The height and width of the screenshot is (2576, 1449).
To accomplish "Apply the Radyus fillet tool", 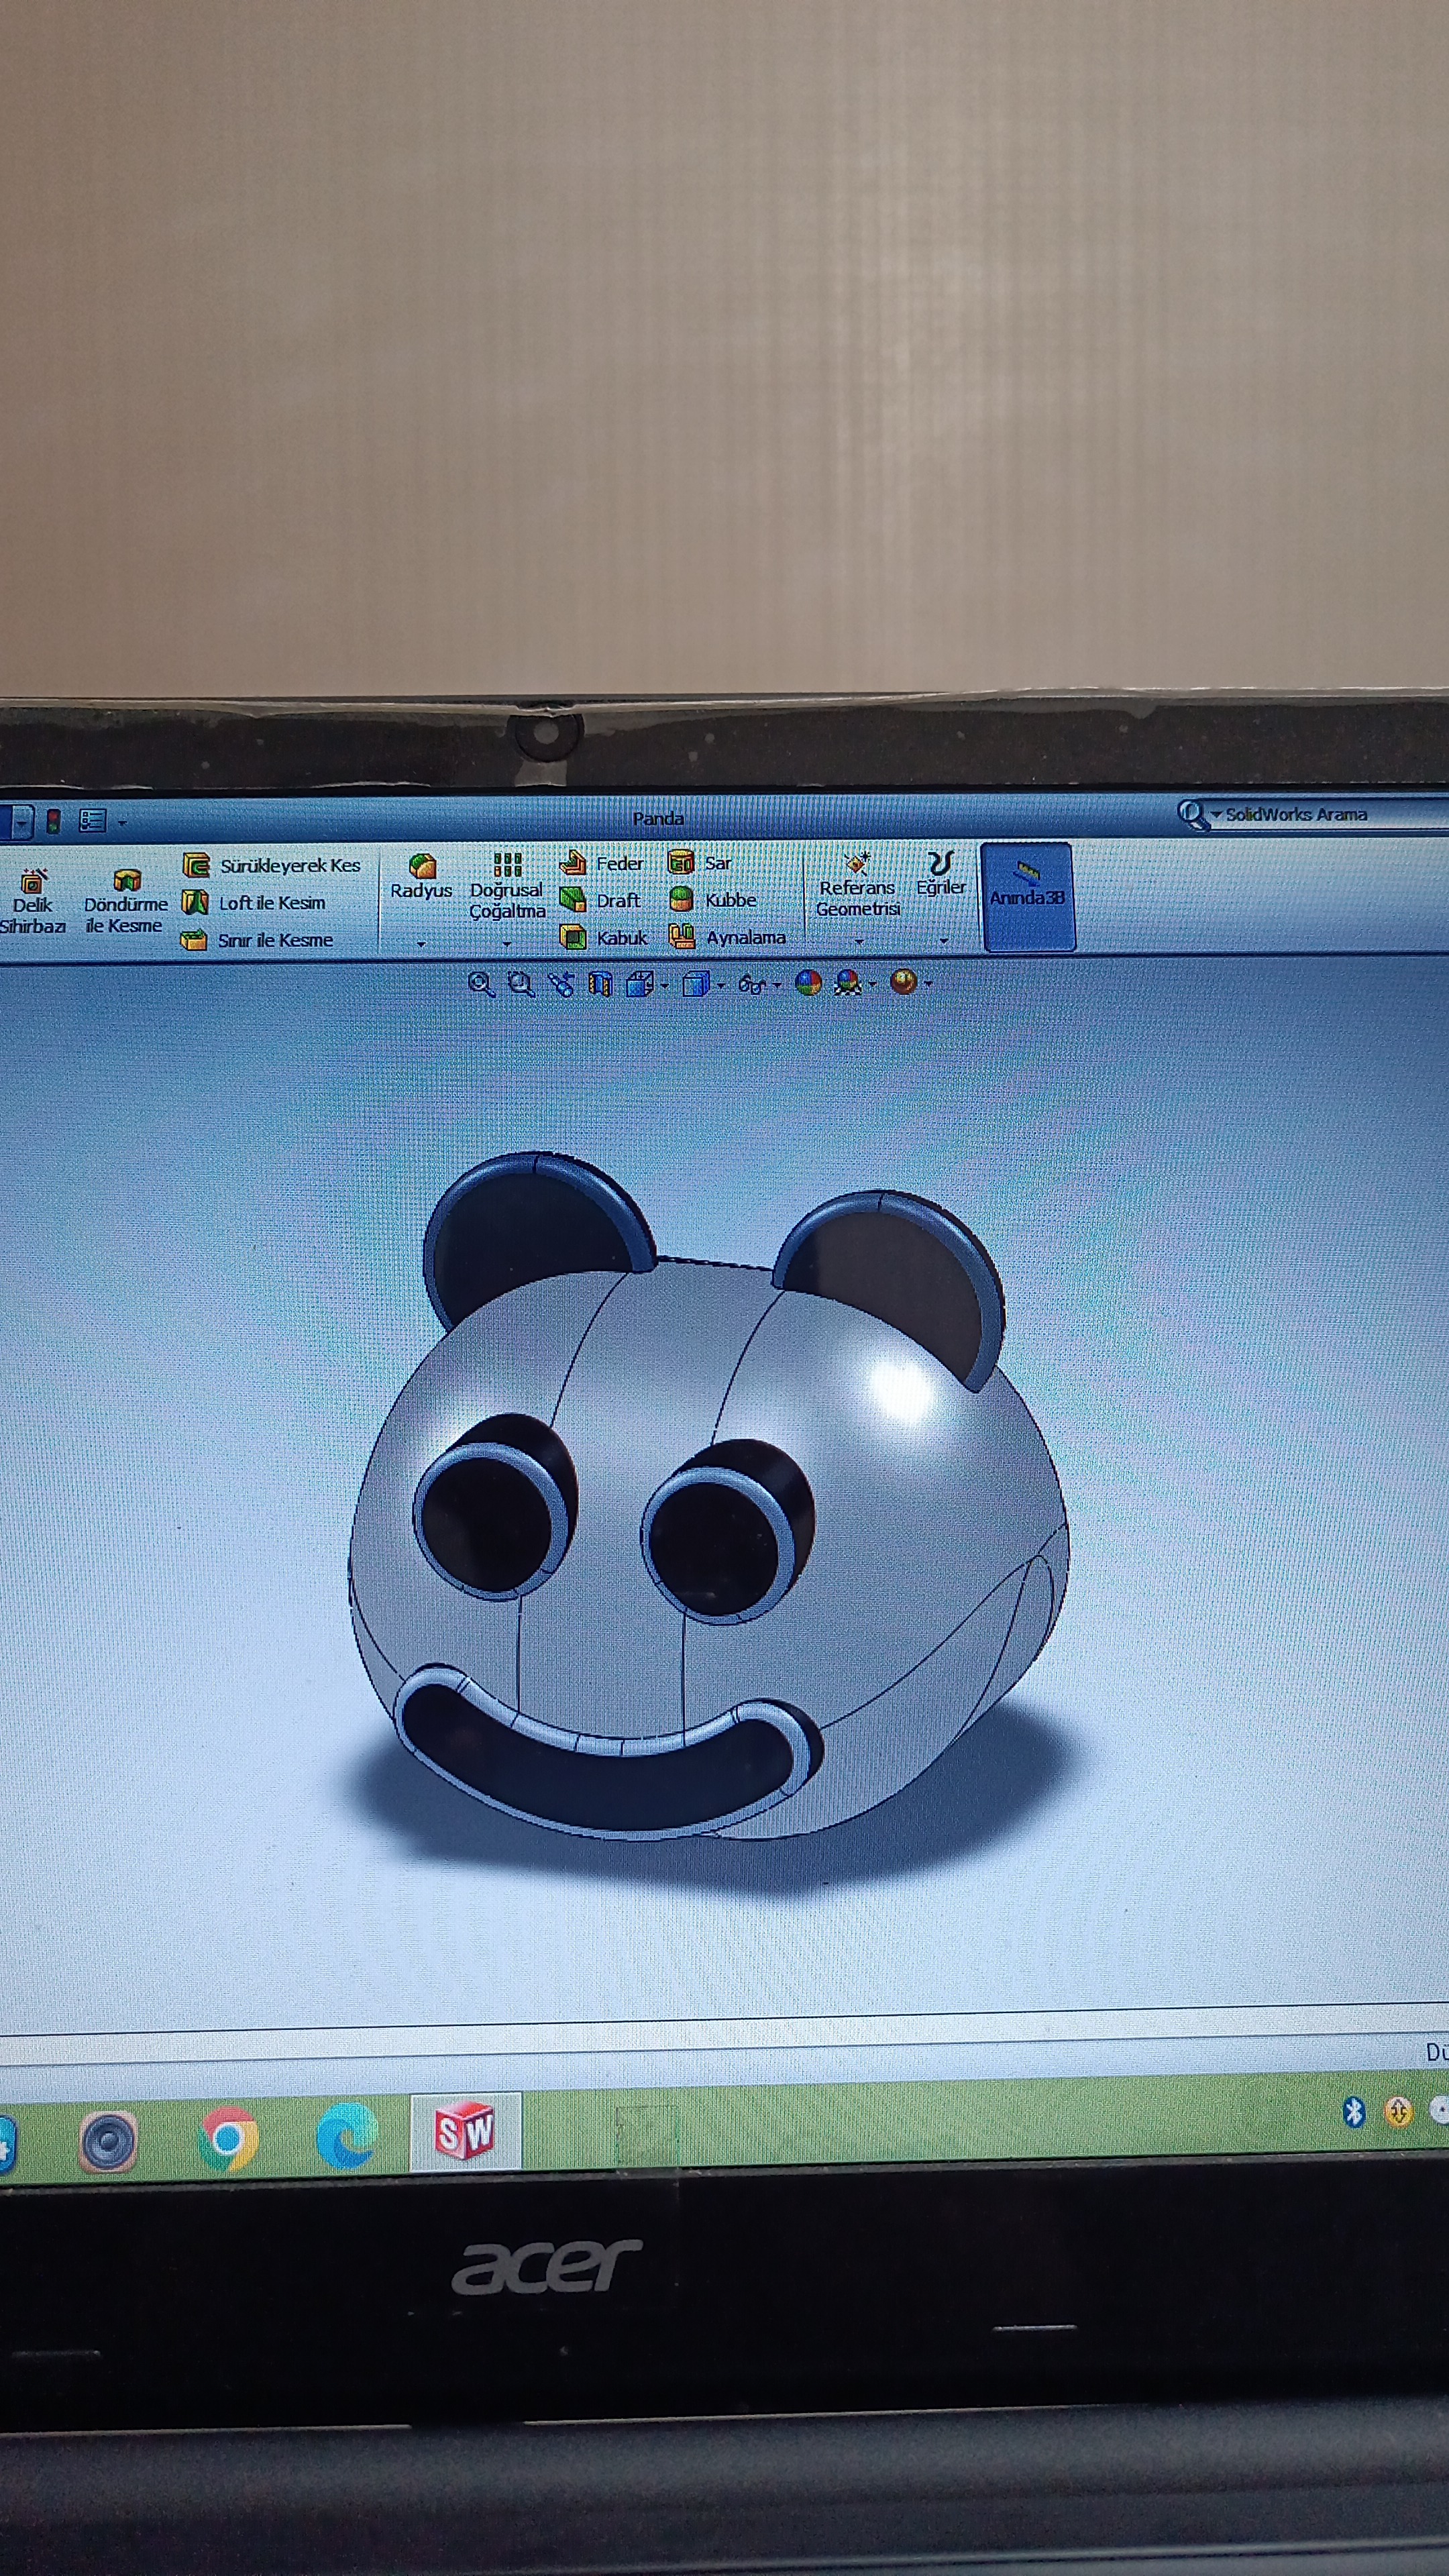I will pyautogui.click(x=421, y=876).
